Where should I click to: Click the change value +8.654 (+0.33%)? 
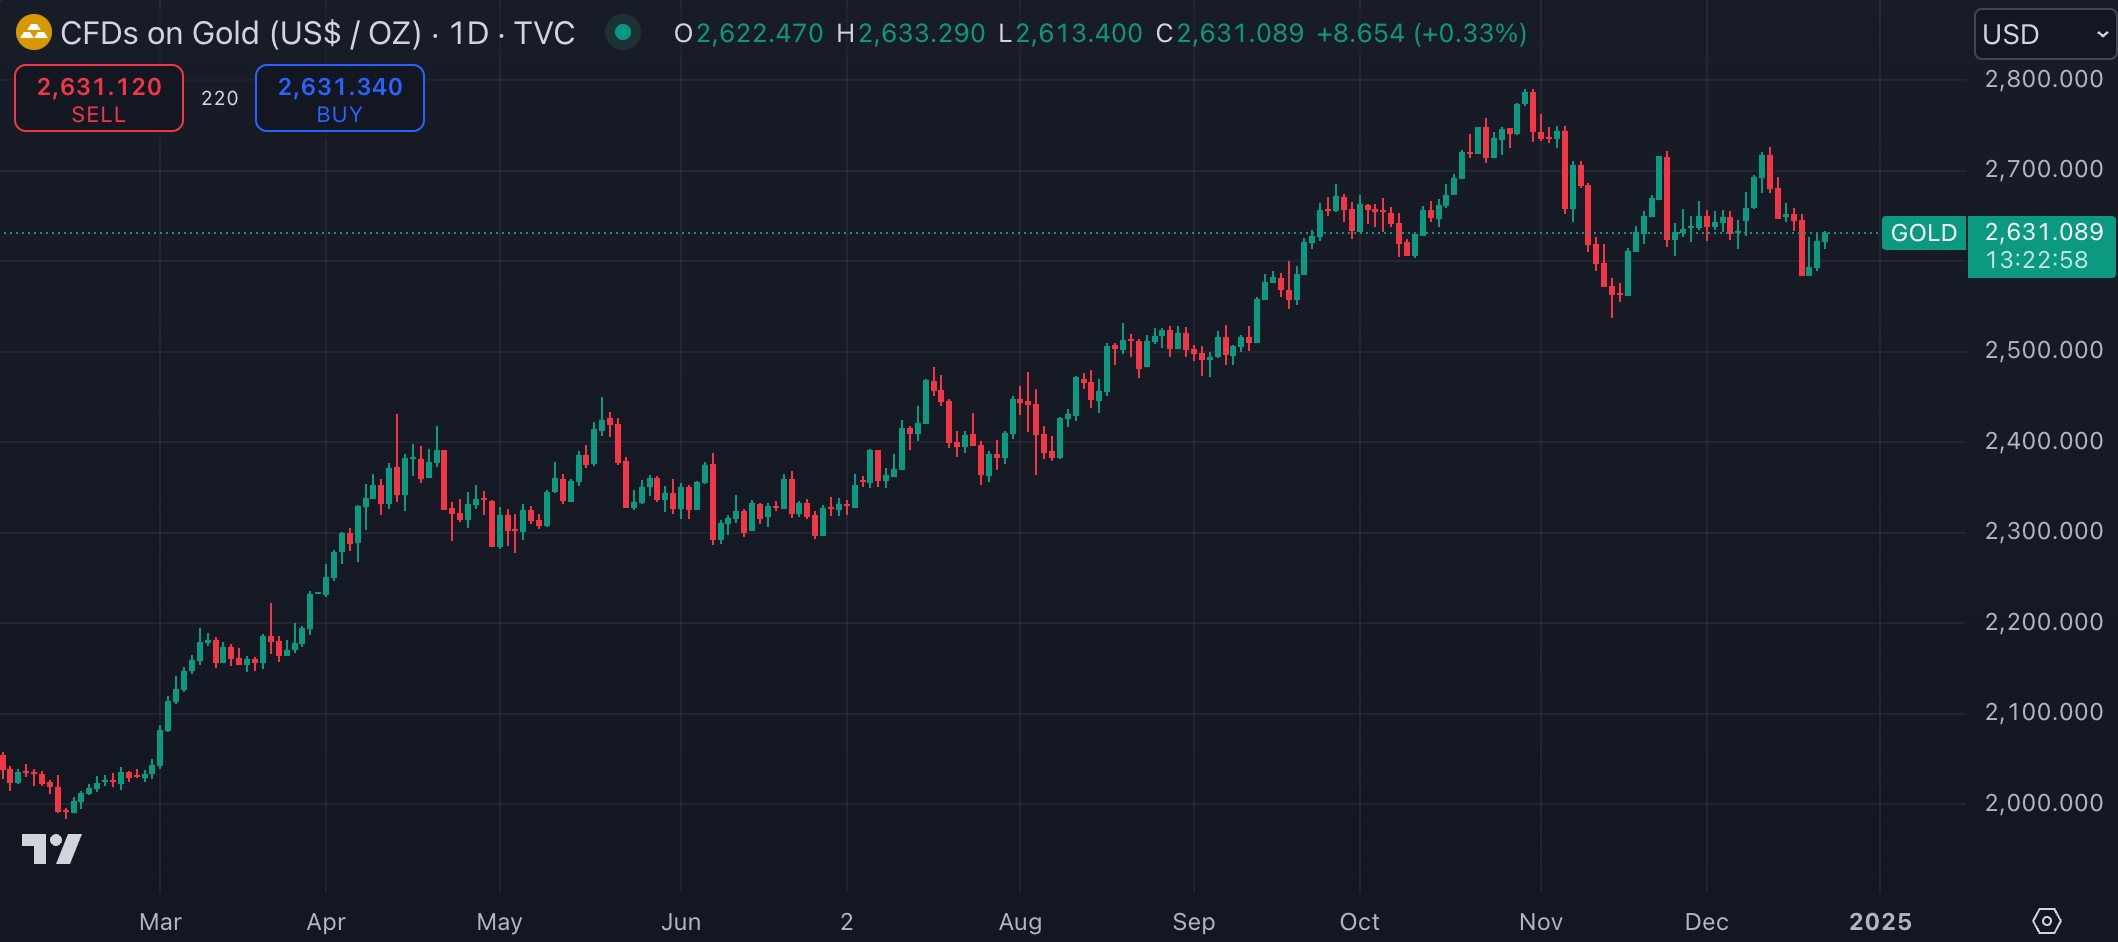point(1422,33)
